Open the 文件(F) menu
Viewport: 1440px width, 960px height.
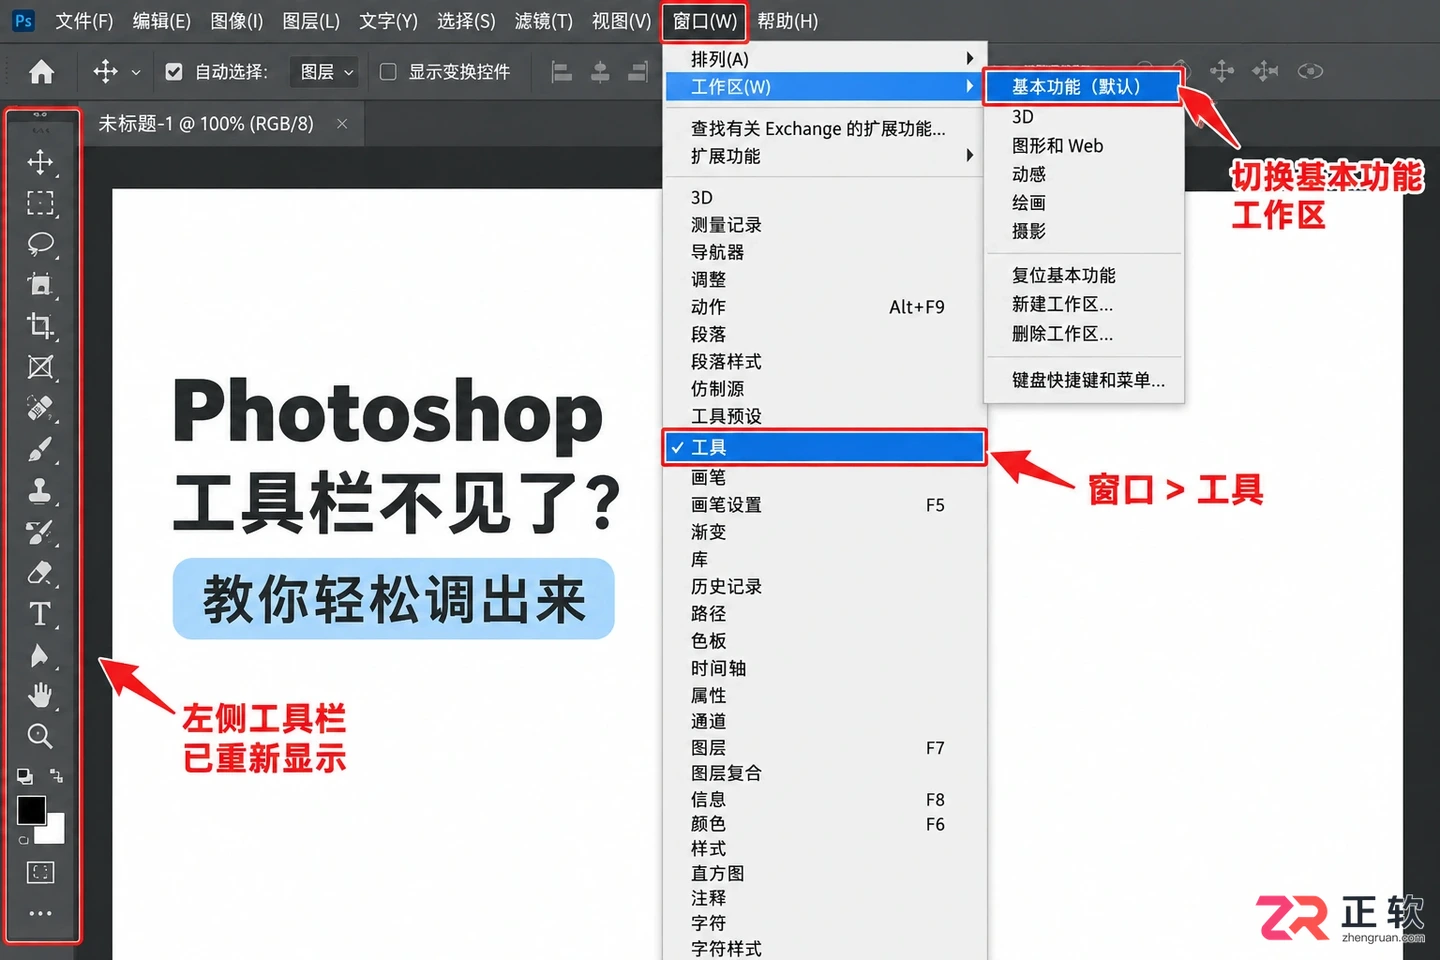click(x=84, y=21)
